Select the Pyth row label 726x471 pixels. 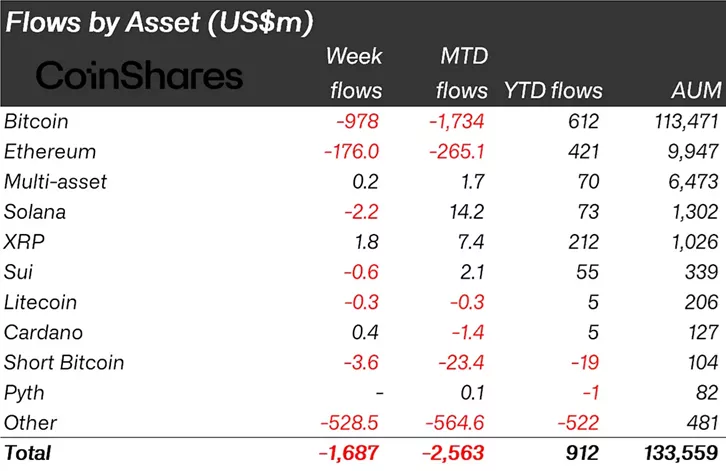tap(25, 392)
